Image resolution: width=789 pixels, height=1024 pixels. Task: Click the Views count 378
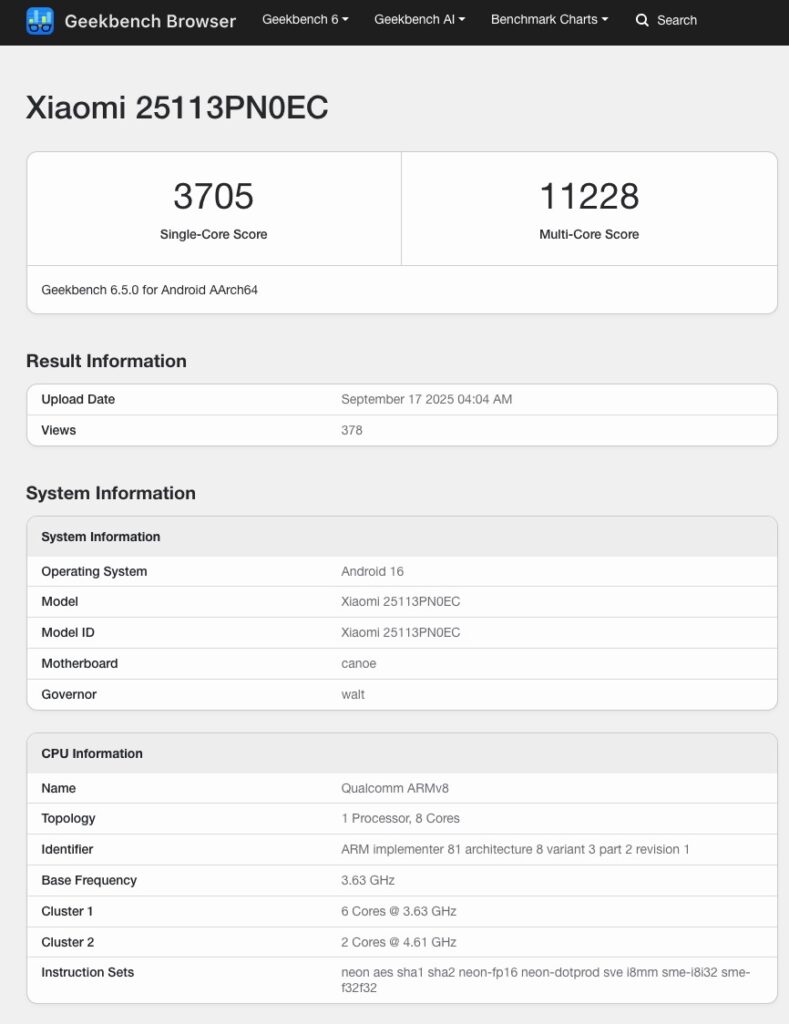coord(351,430)
